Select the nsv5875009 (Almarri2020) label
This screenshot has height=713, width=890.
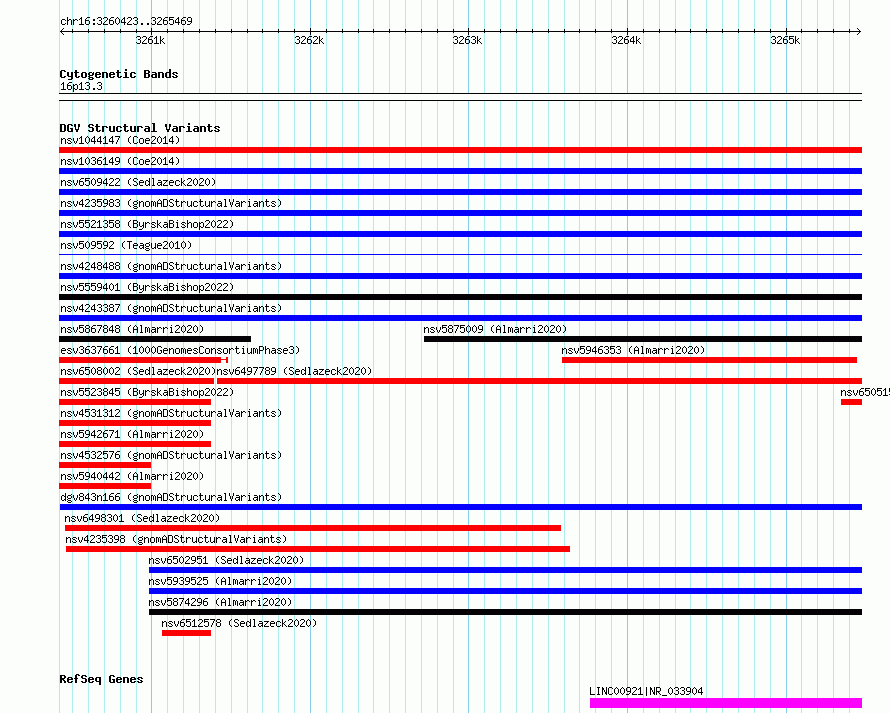[495, 329]
